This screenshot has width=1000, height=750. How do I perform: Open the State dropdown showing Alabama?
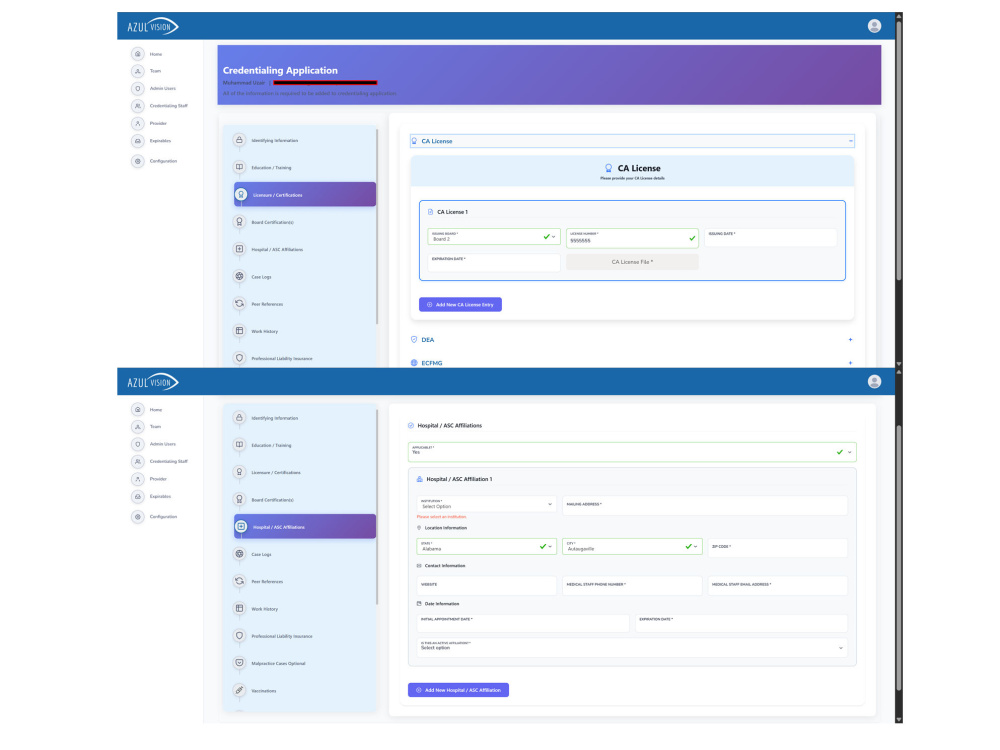click(x=486, y=547)
